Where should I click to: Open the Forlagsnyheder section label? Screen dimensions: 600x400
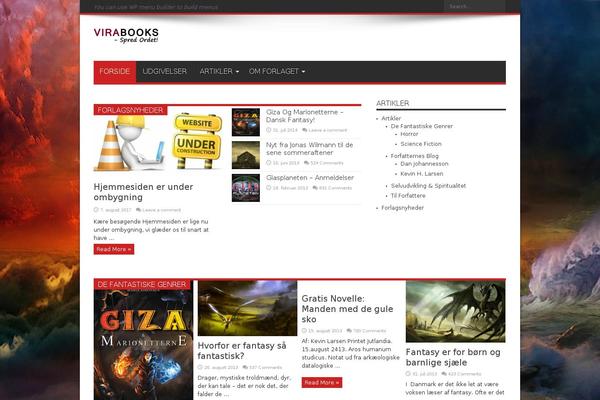pos(130,110)
